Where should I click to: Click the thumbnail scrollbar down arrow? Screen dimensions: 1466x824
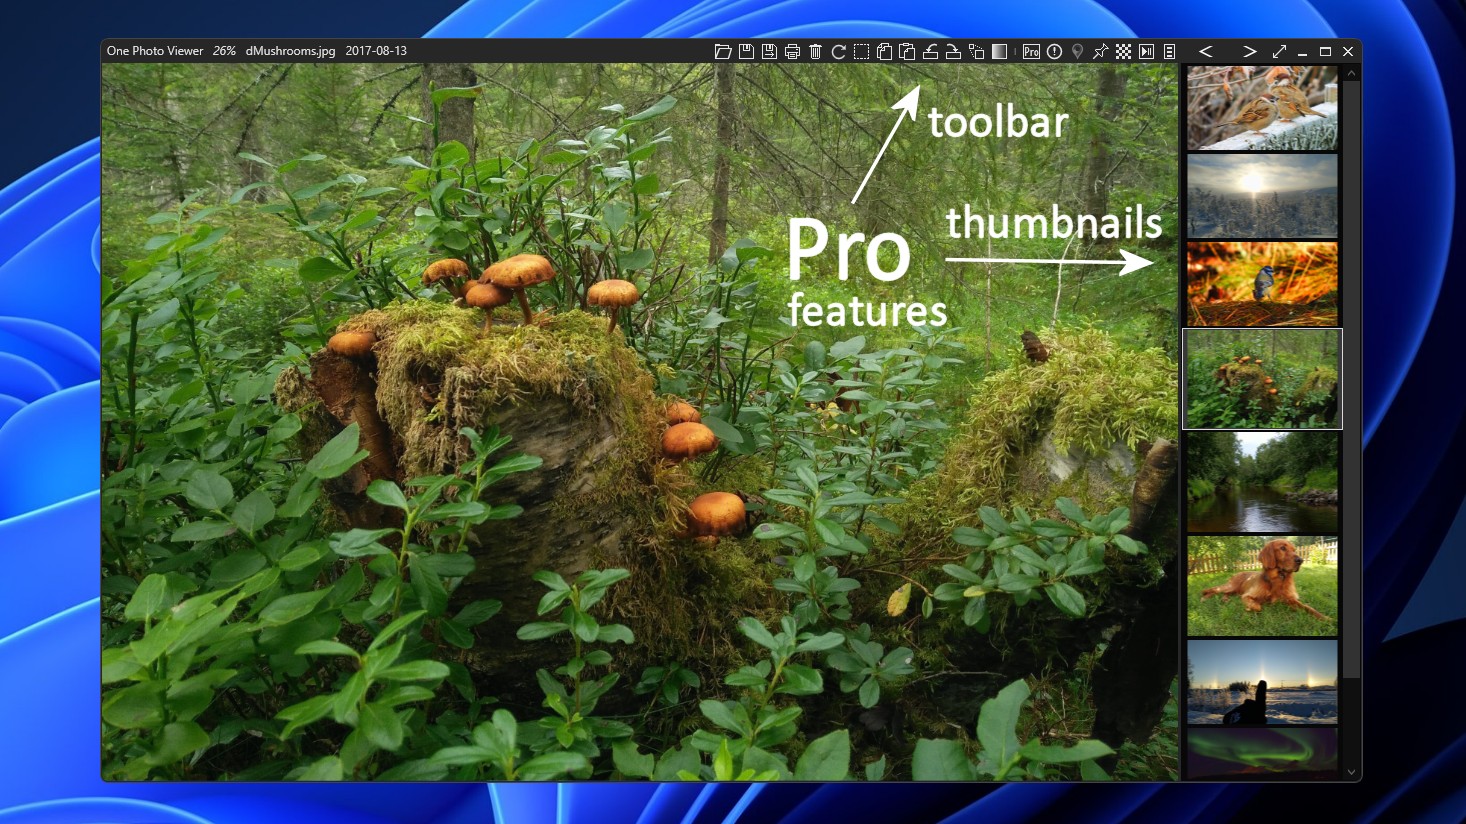(x=1352, y=772)
